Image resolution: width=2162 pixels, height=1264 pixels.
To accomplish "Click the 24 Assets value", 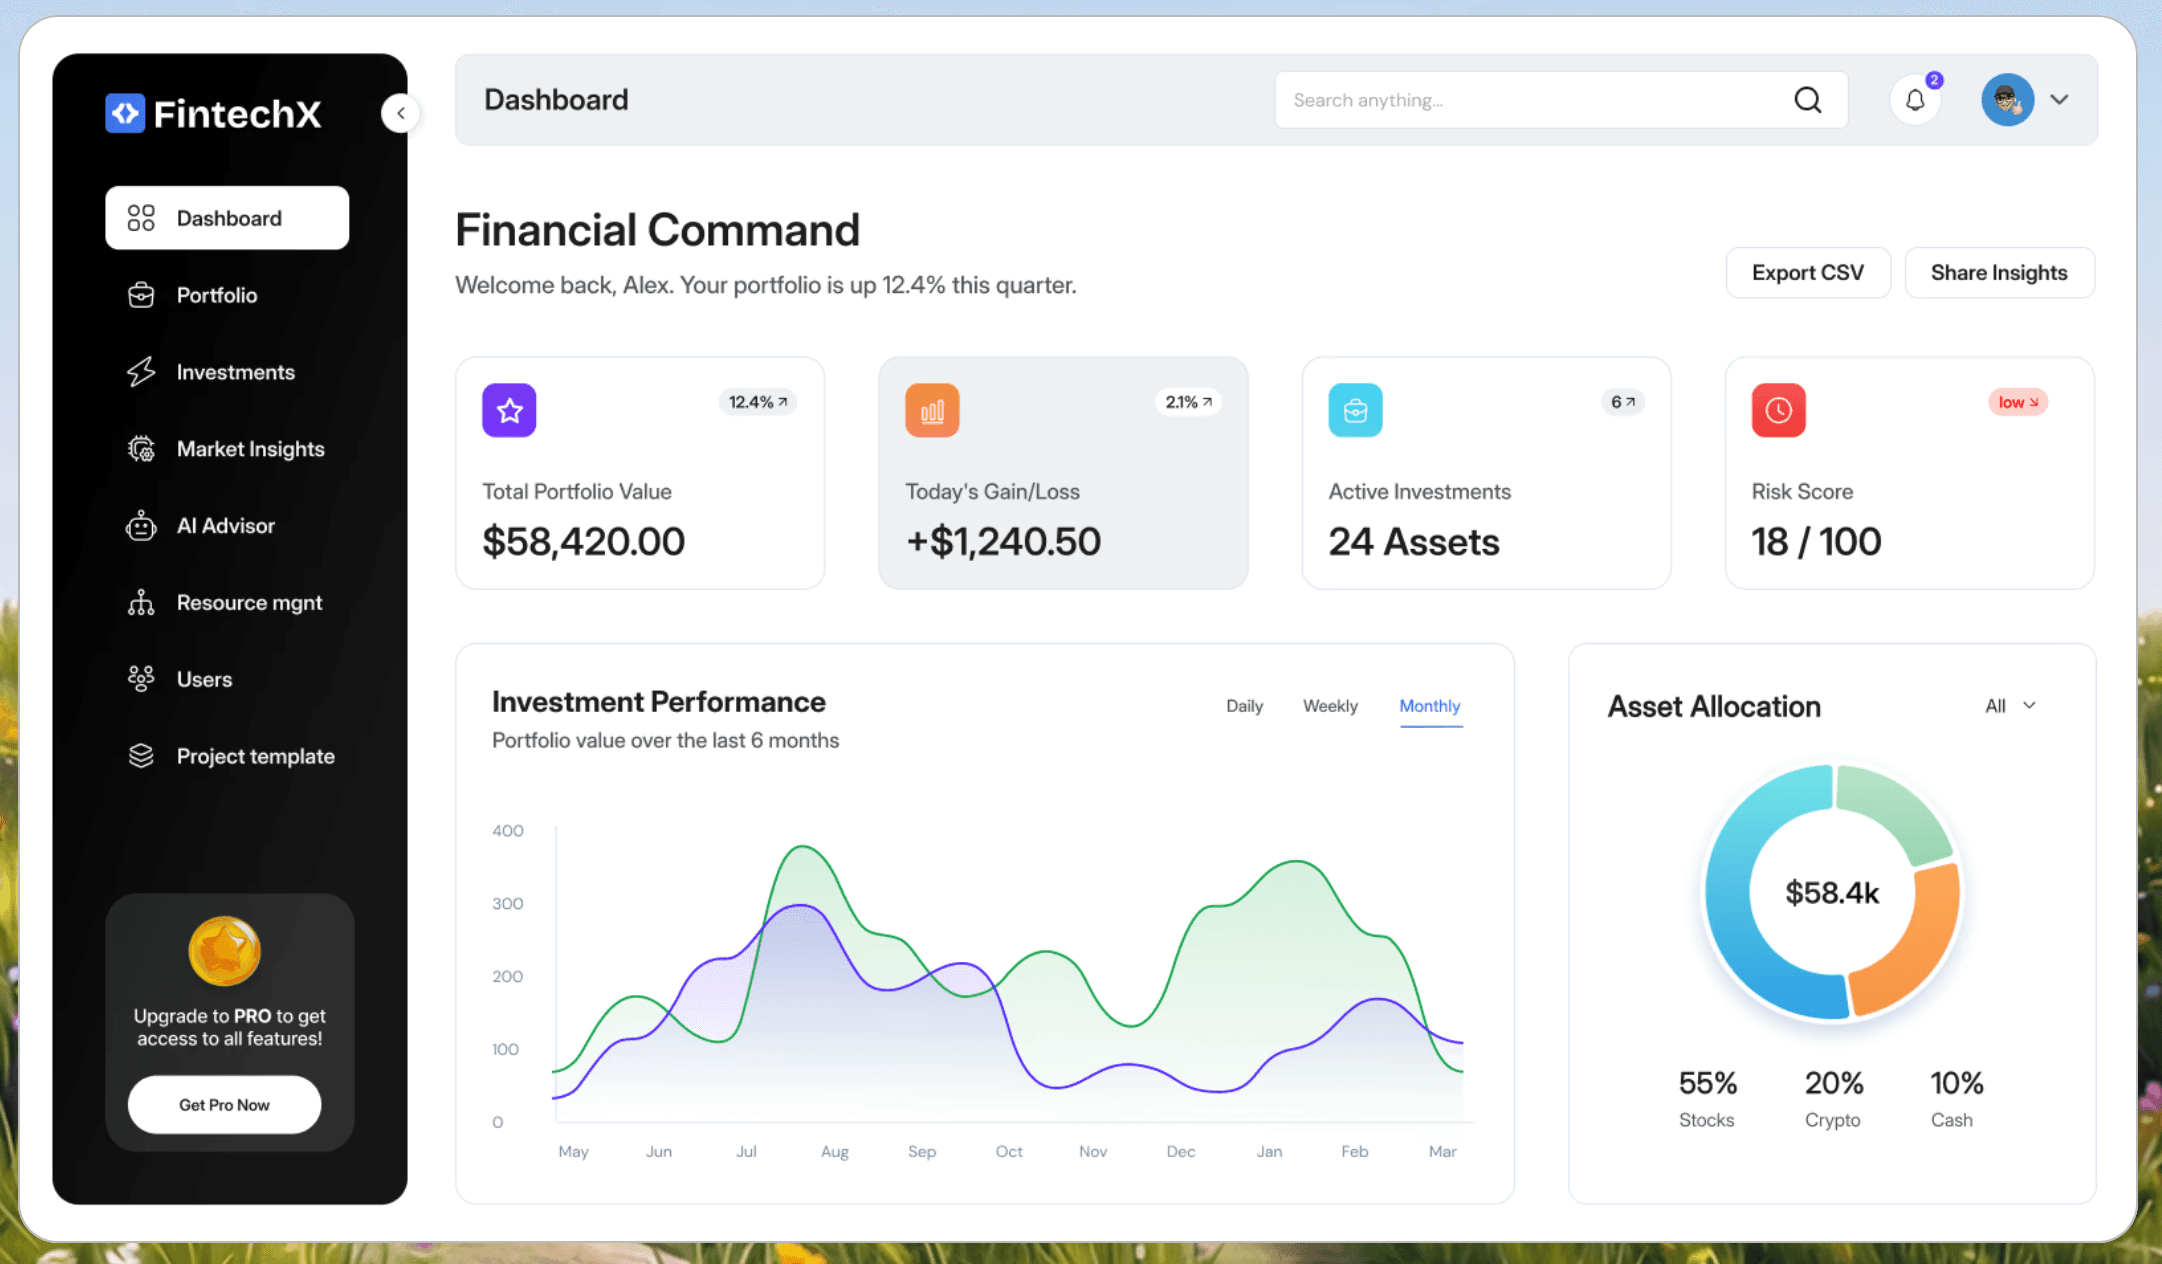I will click(1414, 542).
